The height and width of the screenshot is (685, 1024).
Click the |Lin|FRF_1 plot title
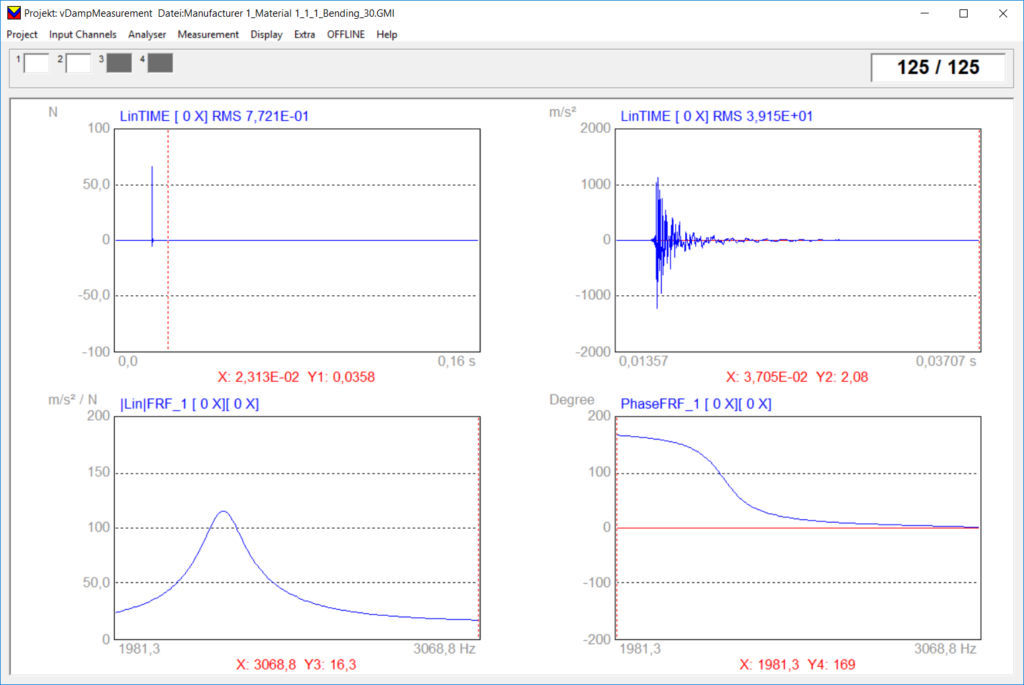point(188,403)
